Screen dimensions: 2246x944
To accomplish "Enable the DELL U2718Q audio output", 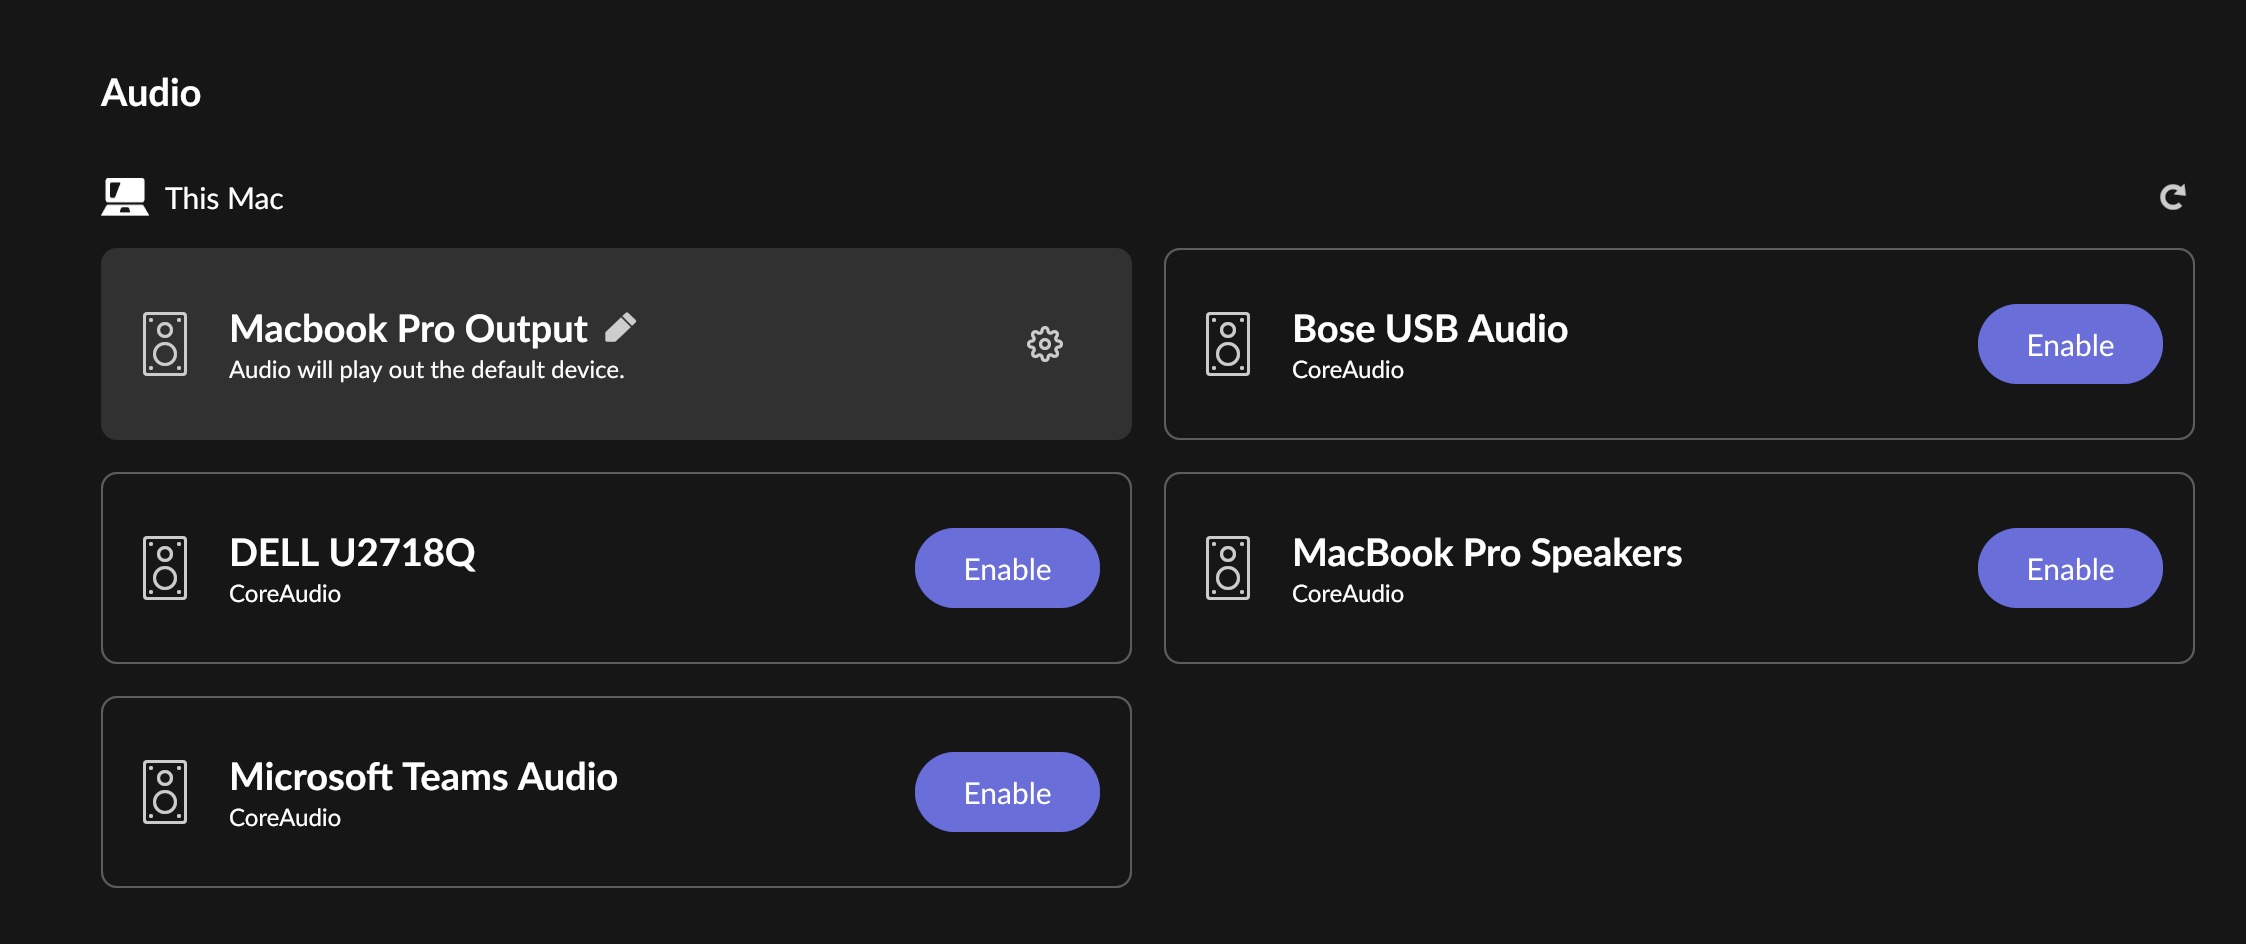I will pos(1007,568).
